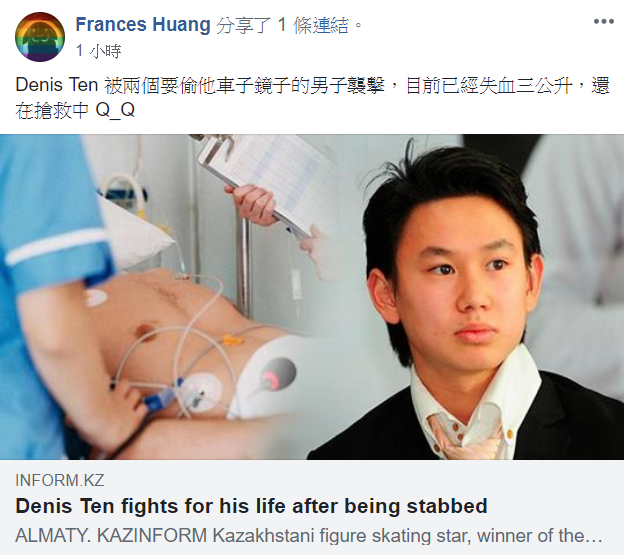Click the truncated '…' ending of description
Screen dimensions: 624x555
594,536
